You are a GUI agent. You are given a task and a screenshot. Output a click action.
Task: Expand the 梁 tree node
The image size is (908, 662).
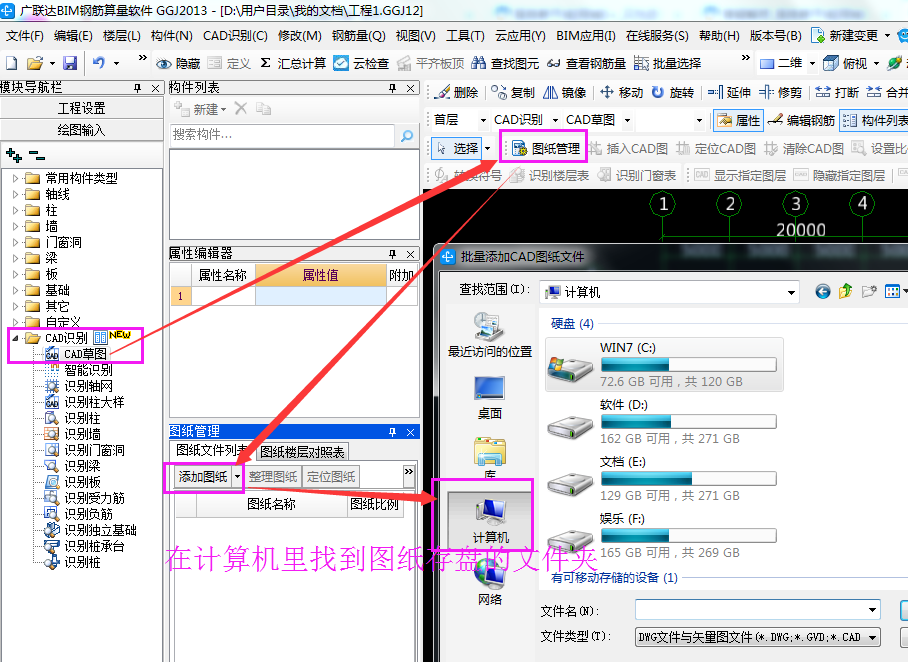(x=16, y=258)
